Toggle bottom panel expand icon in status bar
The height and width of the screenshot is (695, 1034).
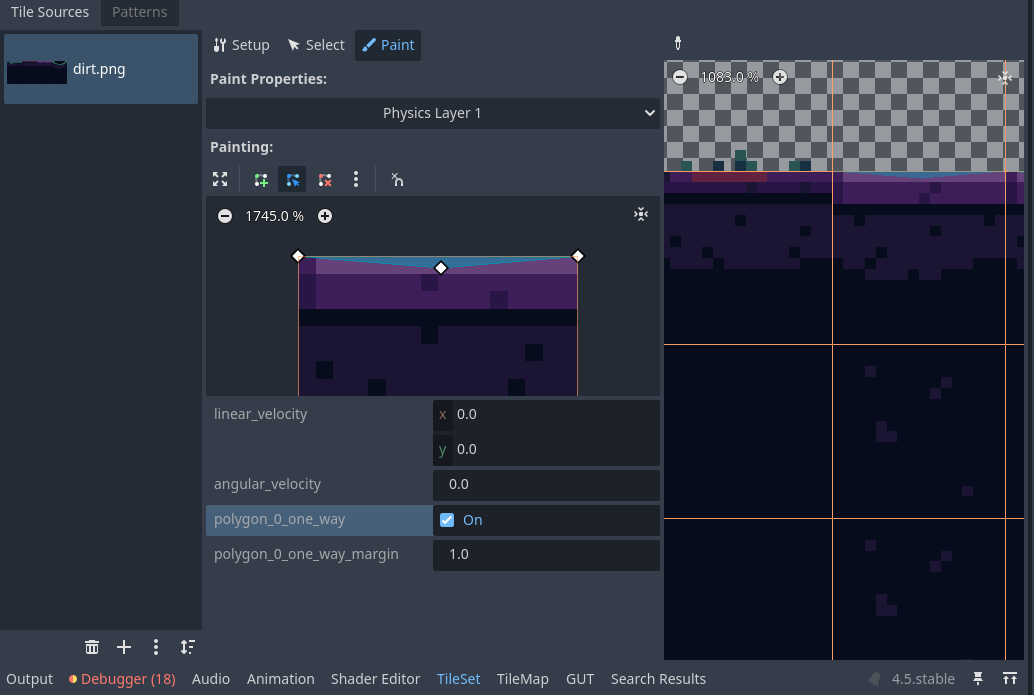(1011, 679)
